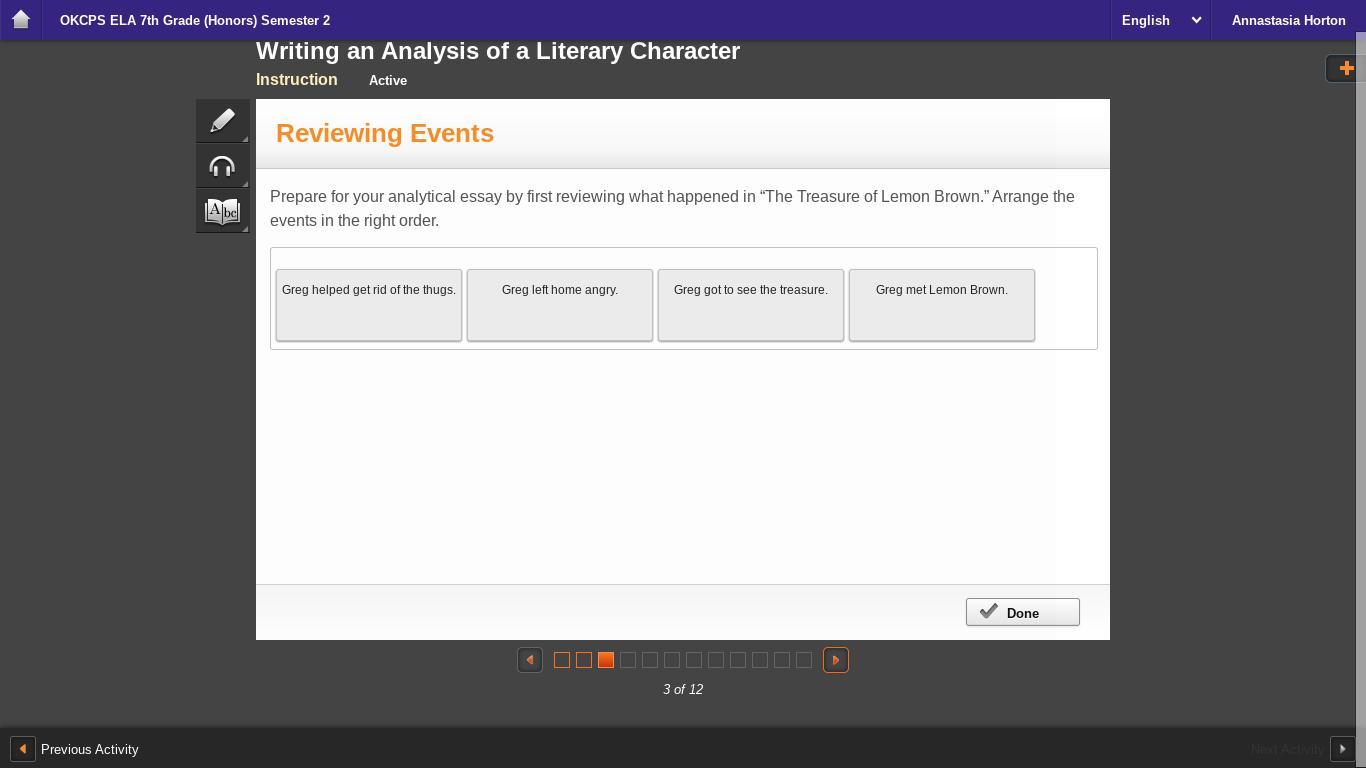Click the home icon in top bar
The image size is (1366, 768).
coord(20,20)
